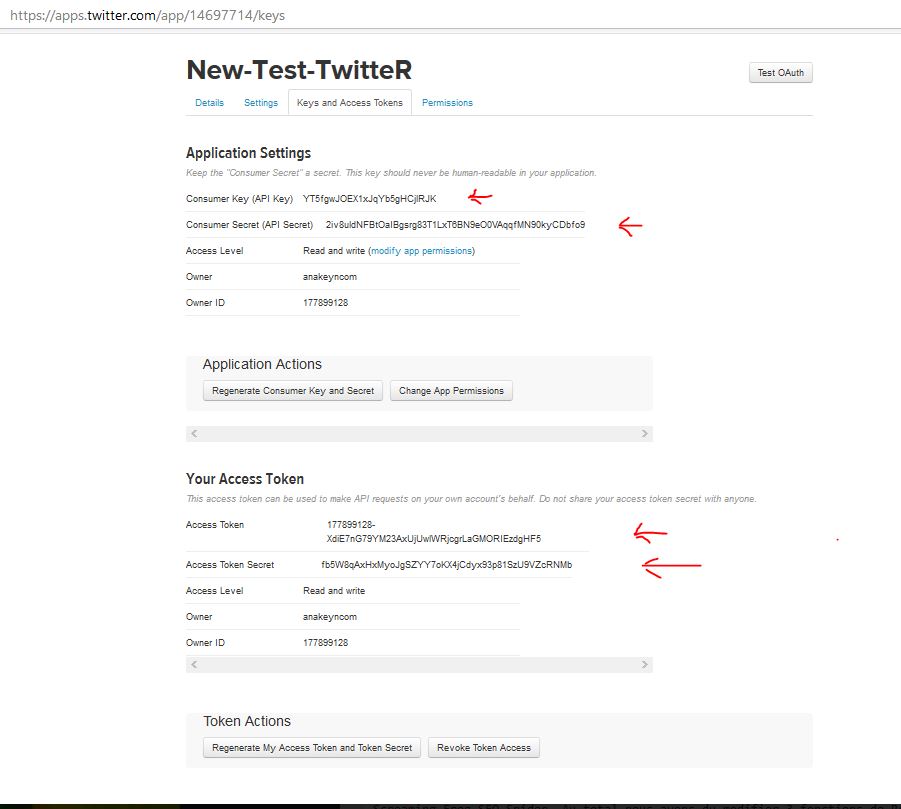Screen dimensions: 901x809
Task: Click the Consumer Secret (API Secret) label
Action: coord(249,225)
